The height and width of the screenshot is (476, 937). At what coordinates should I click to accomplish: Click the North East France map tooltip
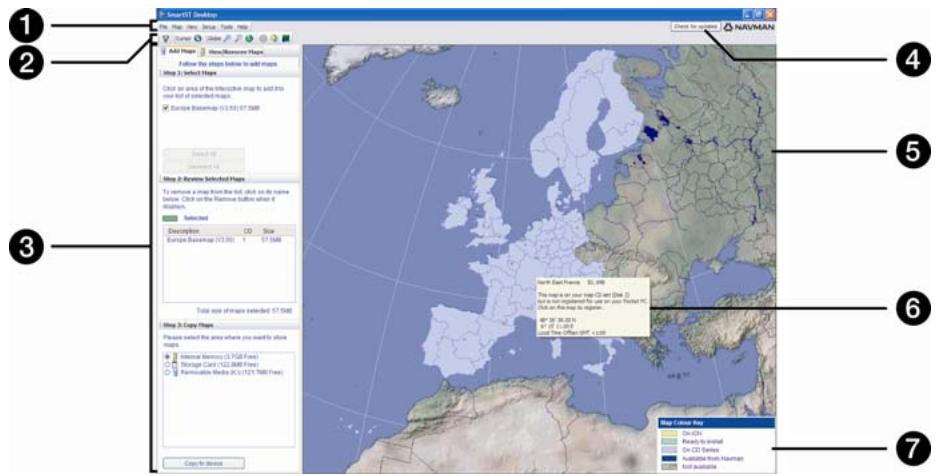[x=592, y=306]
